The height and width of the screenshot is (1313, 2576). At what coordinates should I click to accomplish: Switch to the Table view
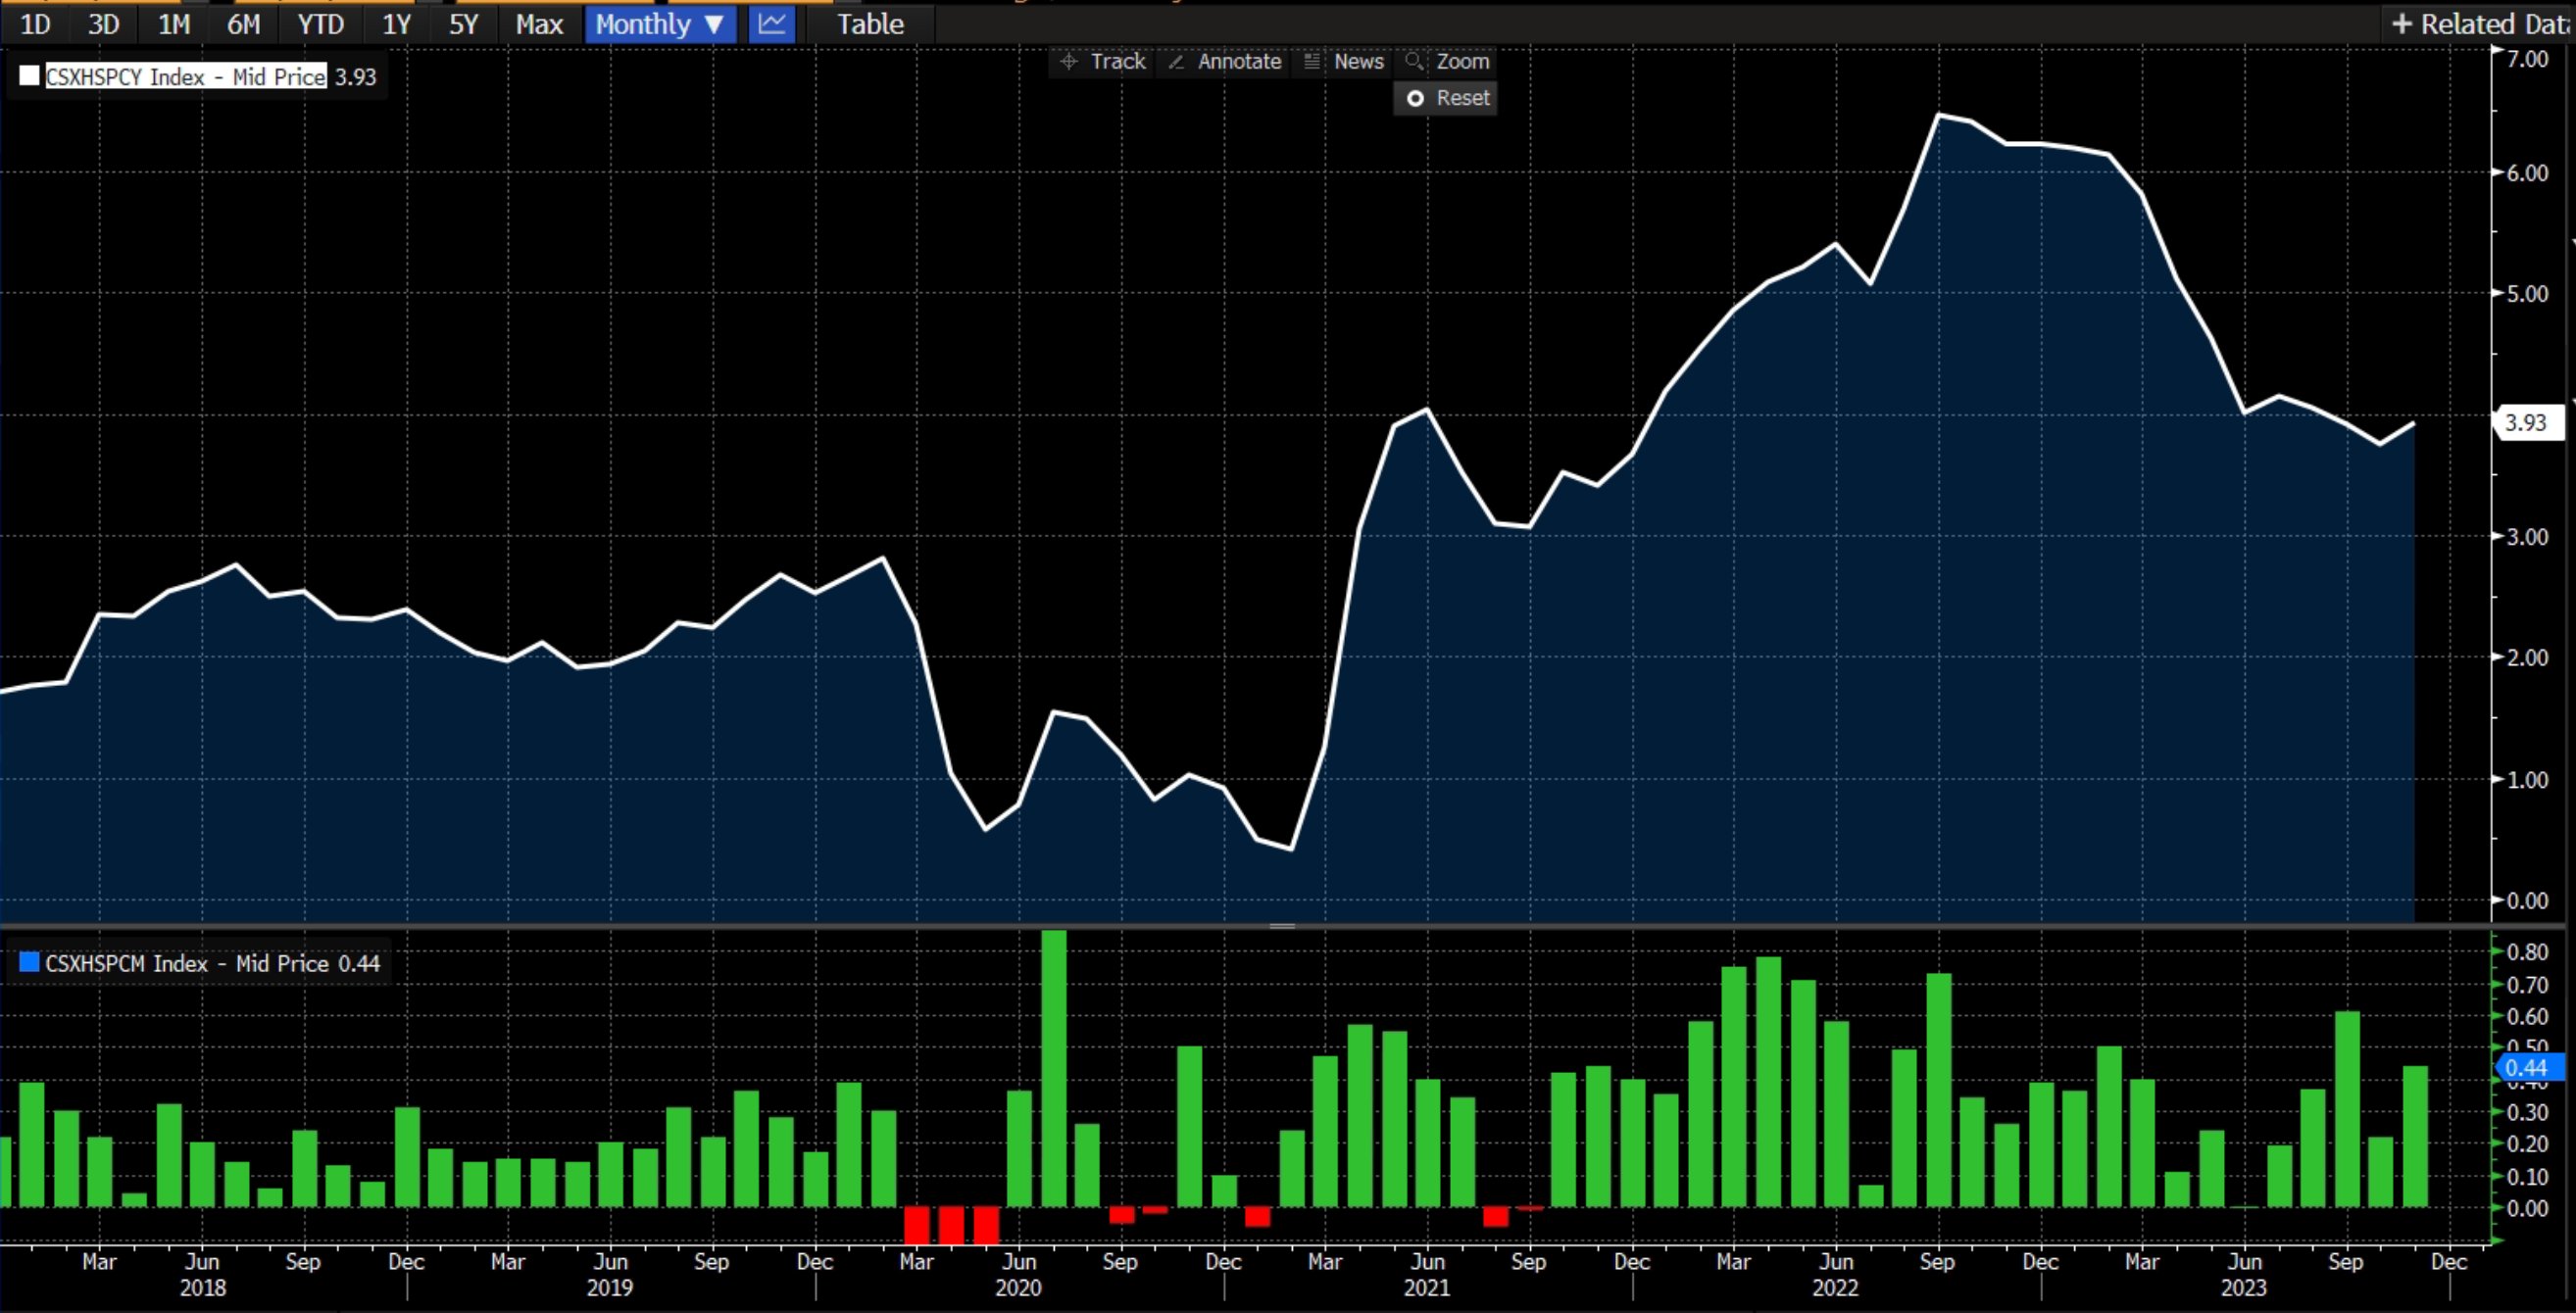tap(870, 24)
